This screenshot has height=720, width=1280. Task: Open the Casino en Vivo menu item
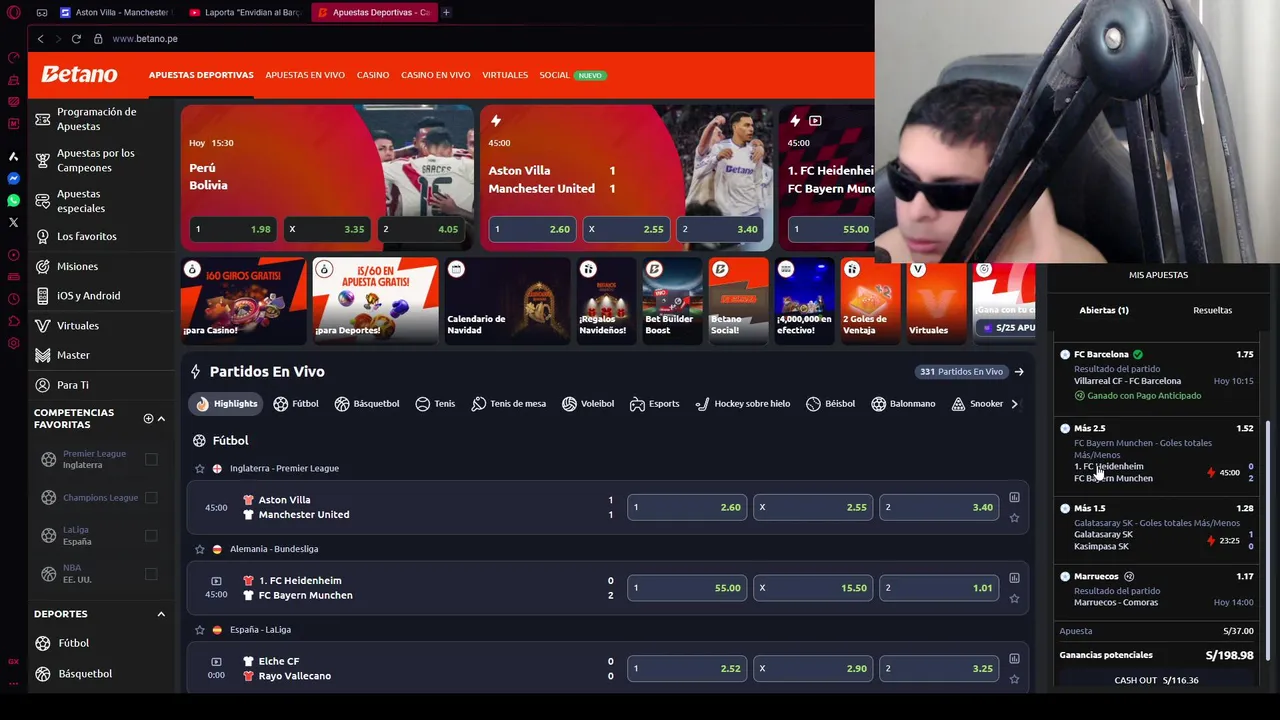(x=435, y=75)
